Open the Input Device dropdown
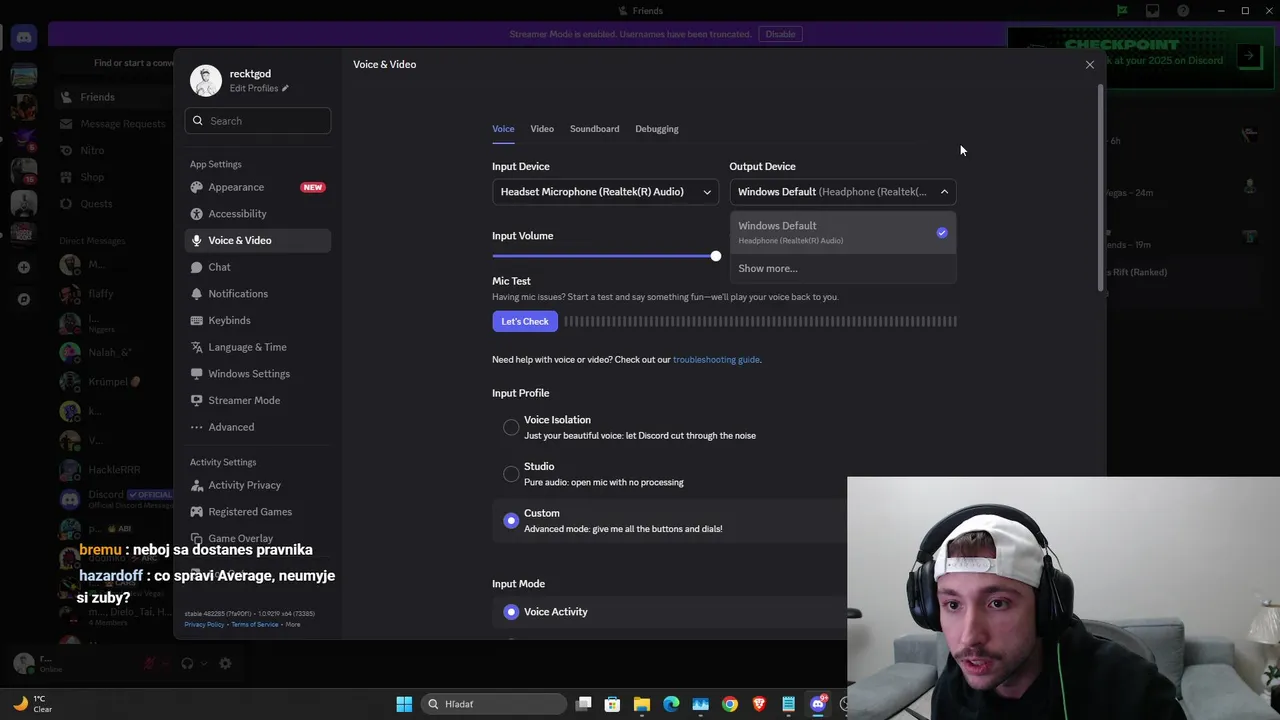Viewport: 1280px width, 720px height. (605, 192)
